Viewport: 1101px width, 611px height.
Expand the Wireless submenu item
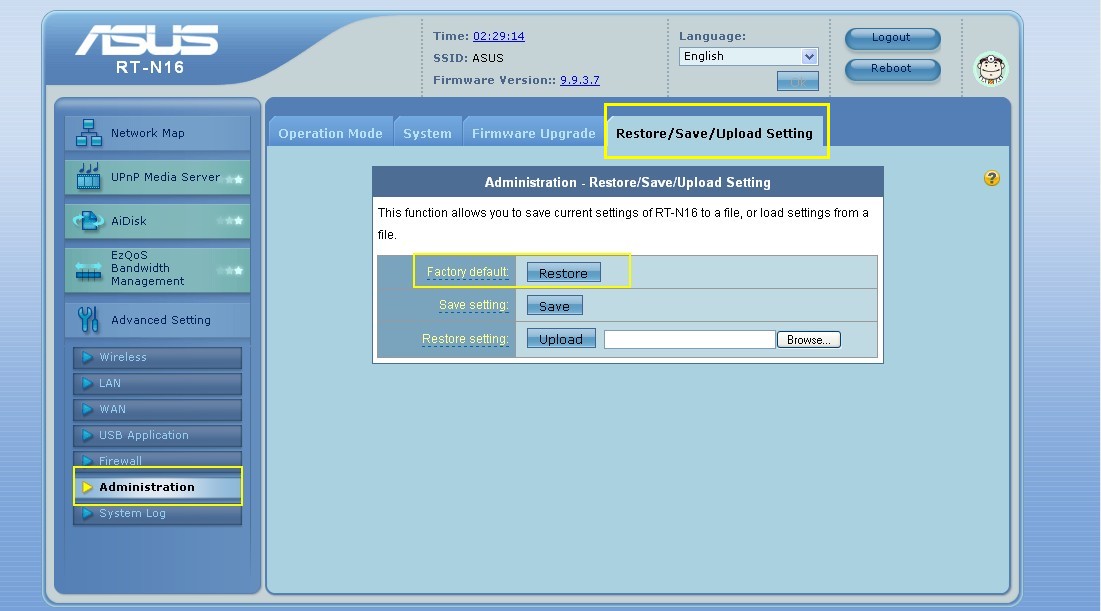(x=157, y=358)
